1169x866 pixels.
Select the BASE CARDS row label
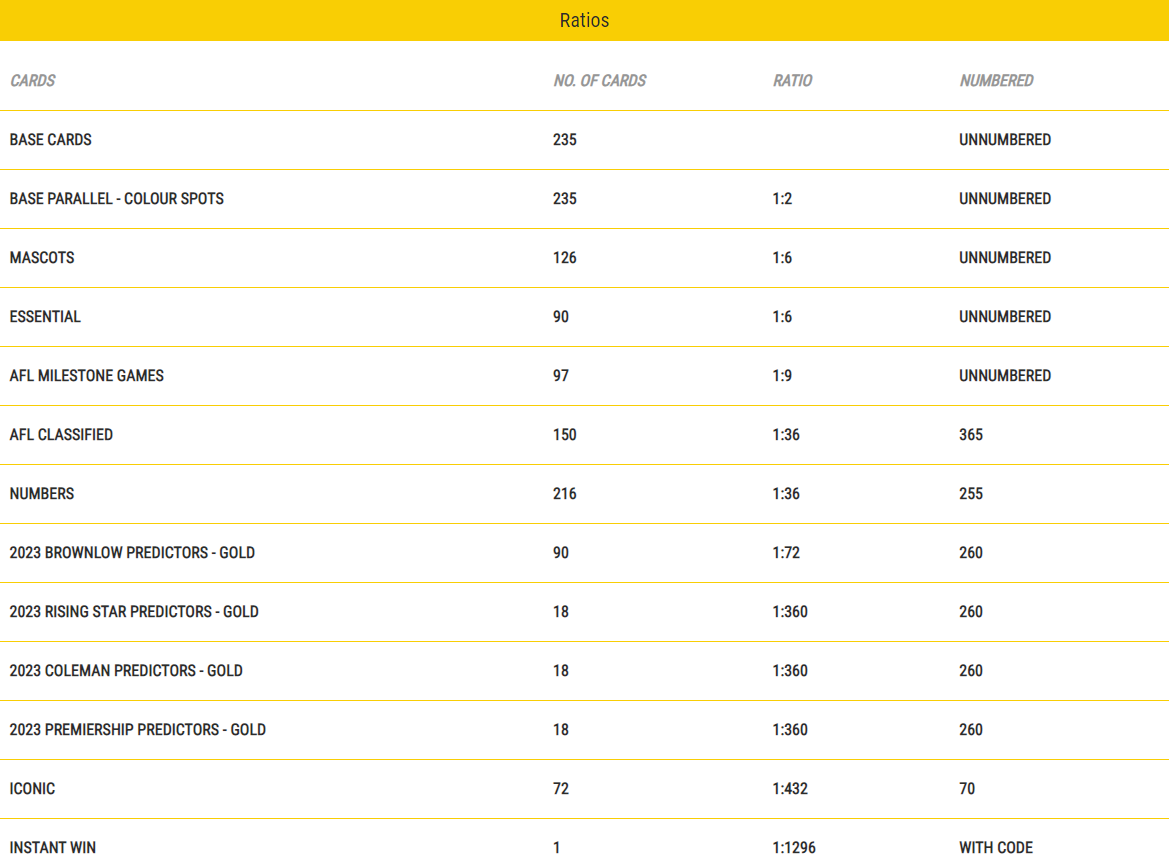point(50,139)
